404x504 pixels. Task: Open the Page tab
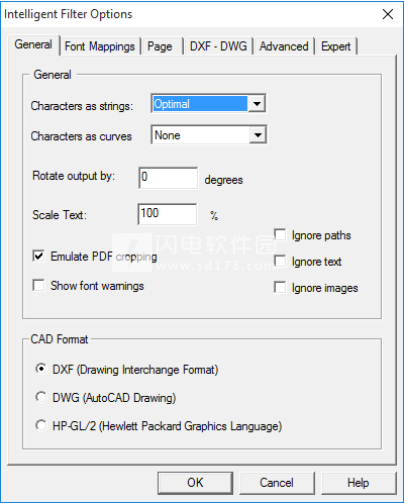point(160,46)
